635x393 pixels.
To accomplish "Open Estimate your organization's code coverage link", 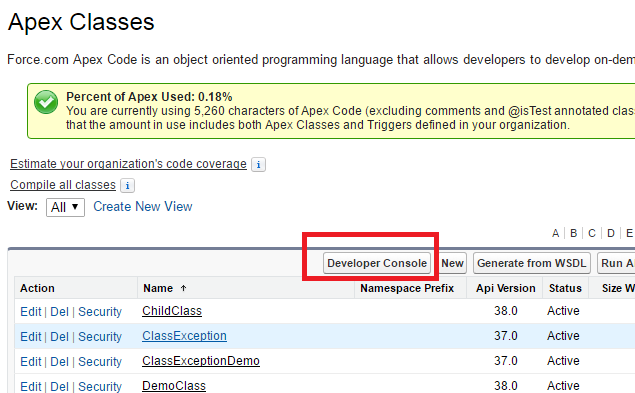I will pyautogui.click(x=128, y=164).
